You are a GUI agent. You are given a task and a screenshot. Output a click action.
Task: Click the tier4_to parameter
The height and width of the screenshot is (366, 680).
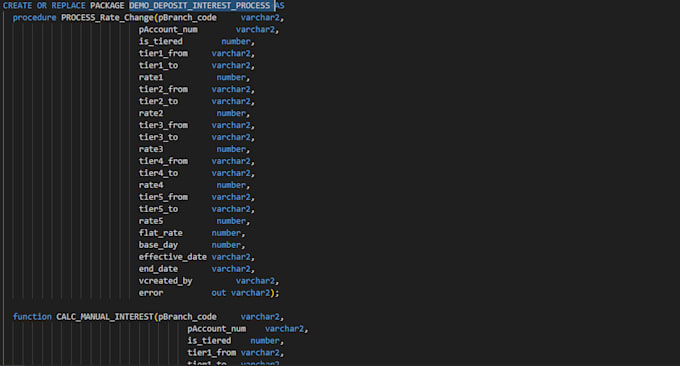158,173
